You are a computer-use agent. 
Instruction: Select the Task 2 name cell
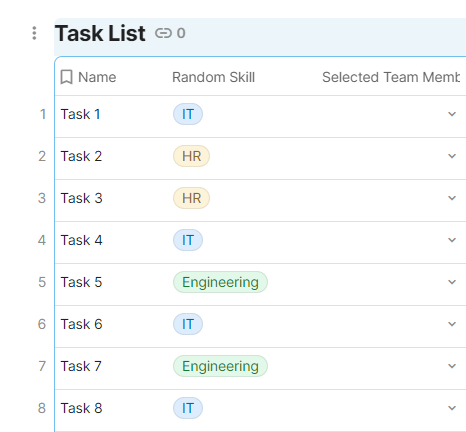111,158
